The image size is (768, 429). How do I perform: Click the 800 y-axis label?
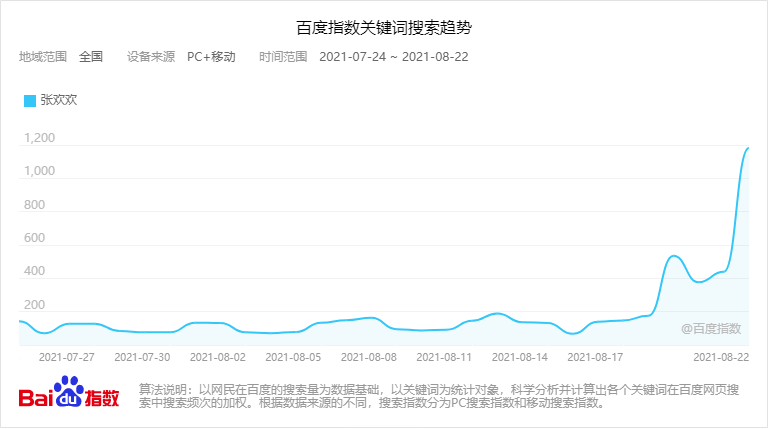pos(34,205)
